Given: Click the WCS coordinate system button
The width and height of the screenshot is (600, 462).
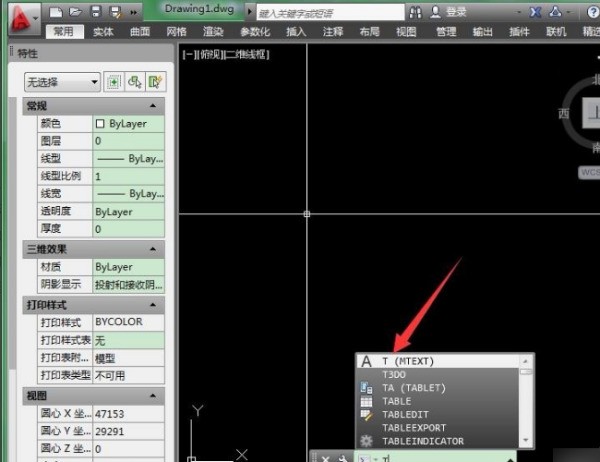Looking at the screenshot, I should (589, 172).
